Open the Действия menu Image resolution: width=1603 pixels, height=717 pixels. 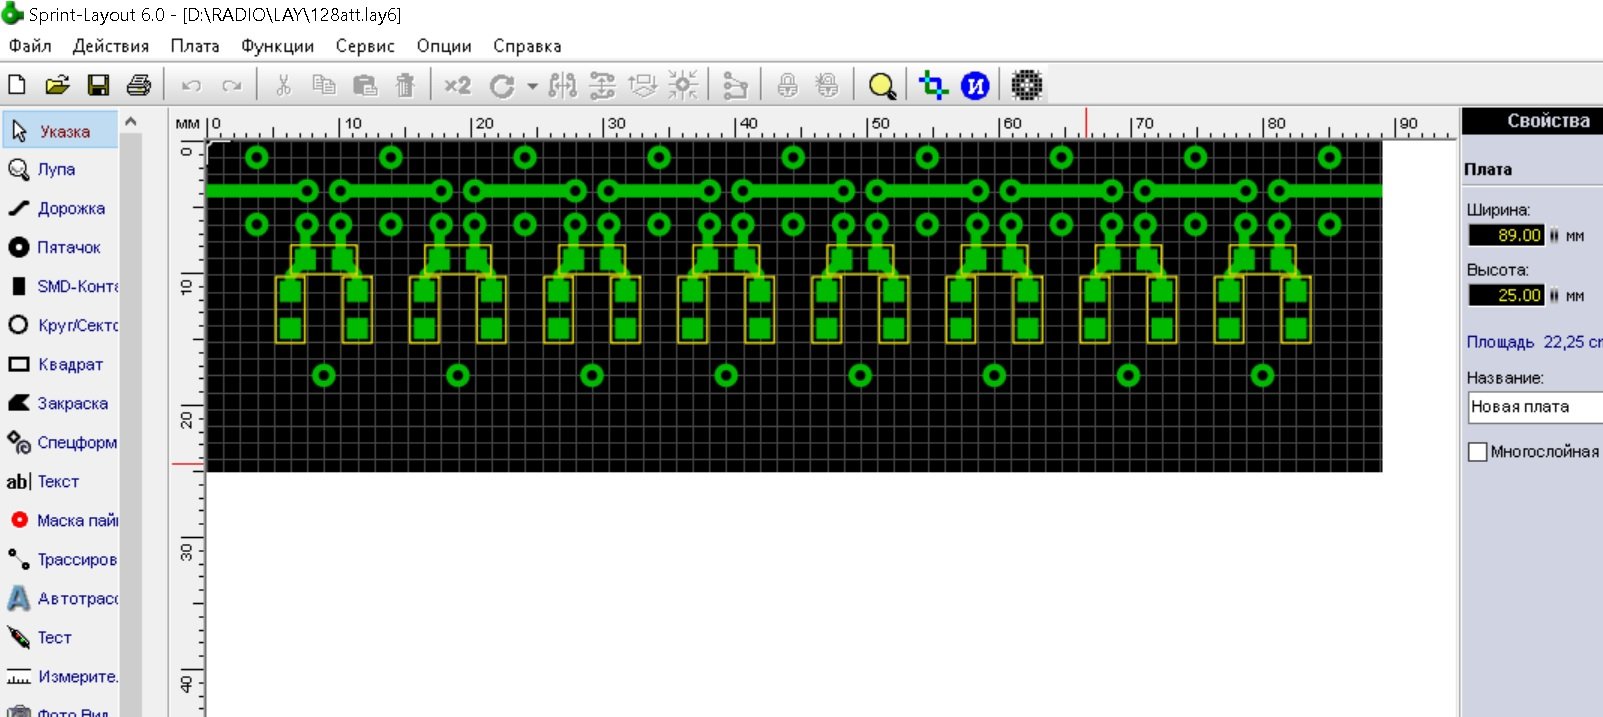tap(111, 46)
